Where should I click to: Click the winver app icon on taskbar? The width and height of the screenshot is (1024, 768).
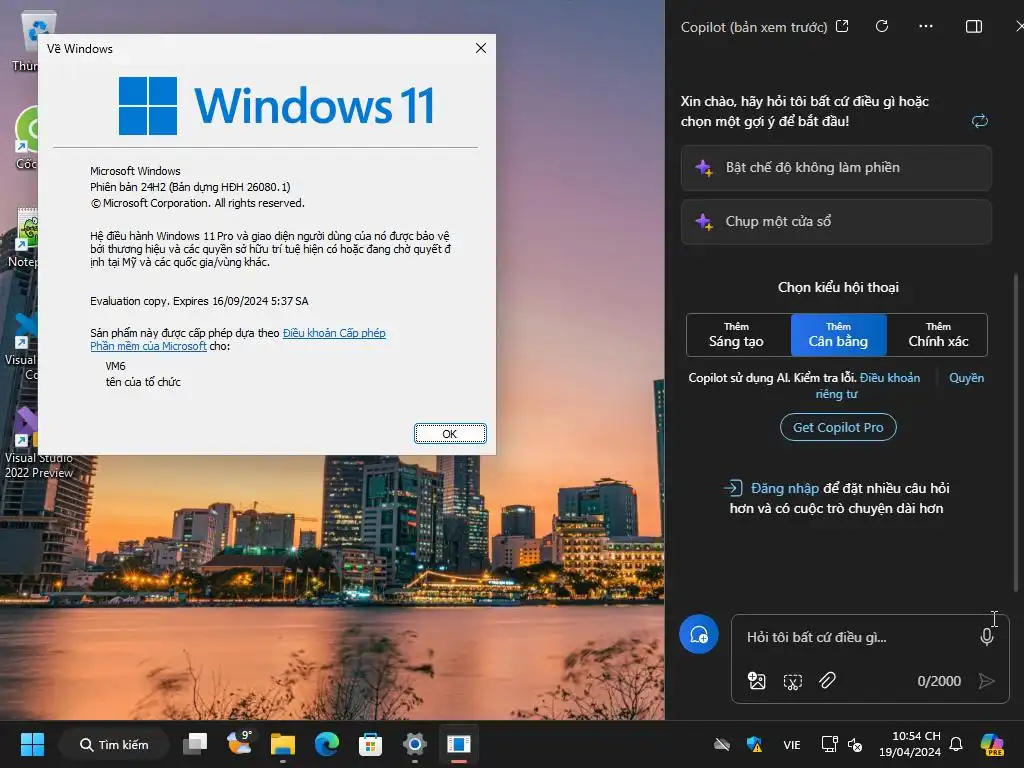tap(458, 744)
